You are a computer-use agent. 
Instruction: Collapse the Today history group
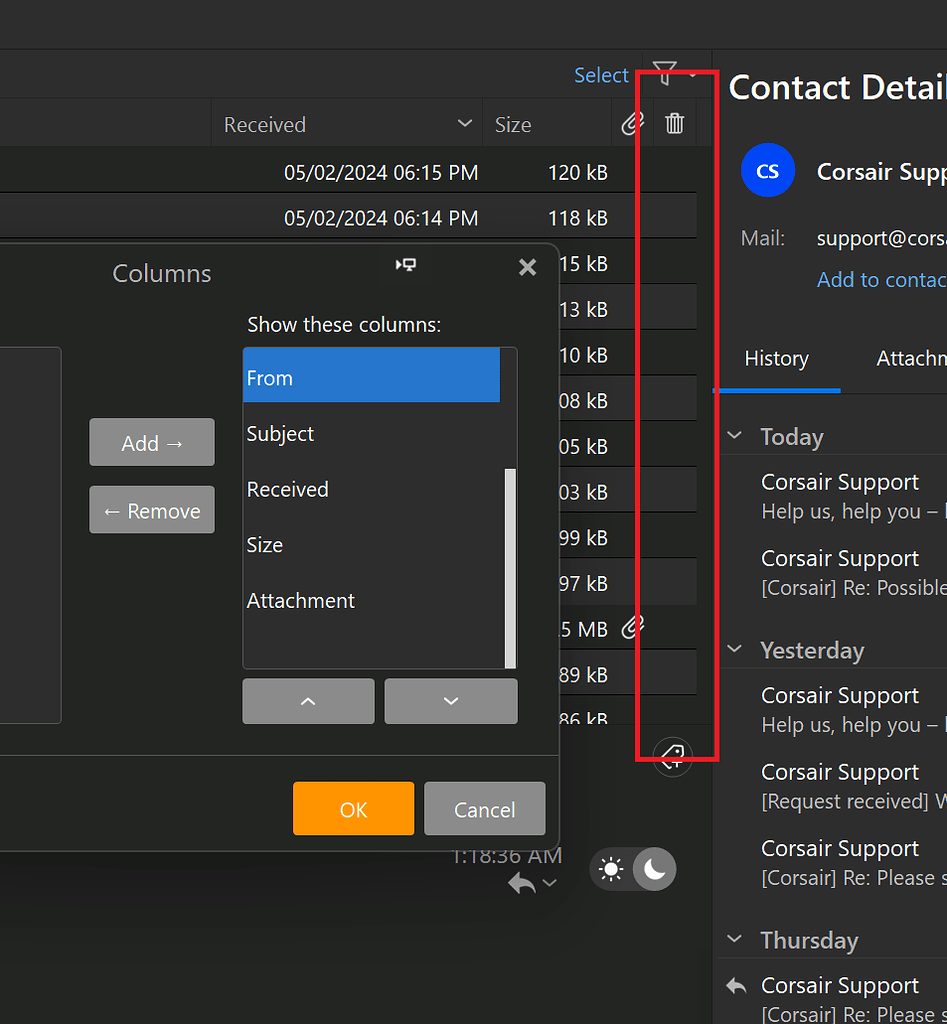(735, 437)
